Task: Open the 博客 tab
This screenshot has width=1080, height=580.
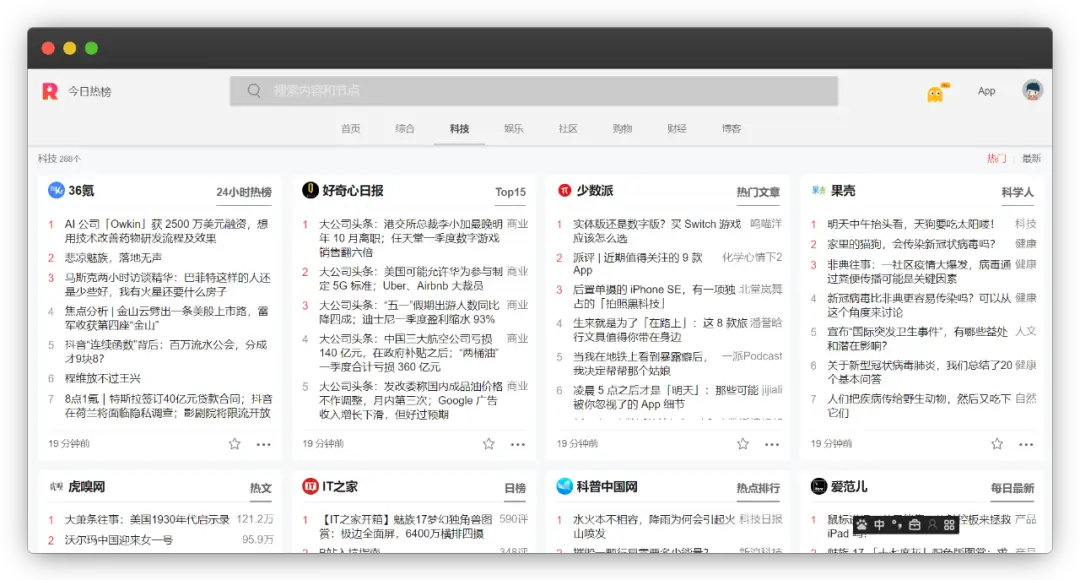Action: click(x=731, y=129)
